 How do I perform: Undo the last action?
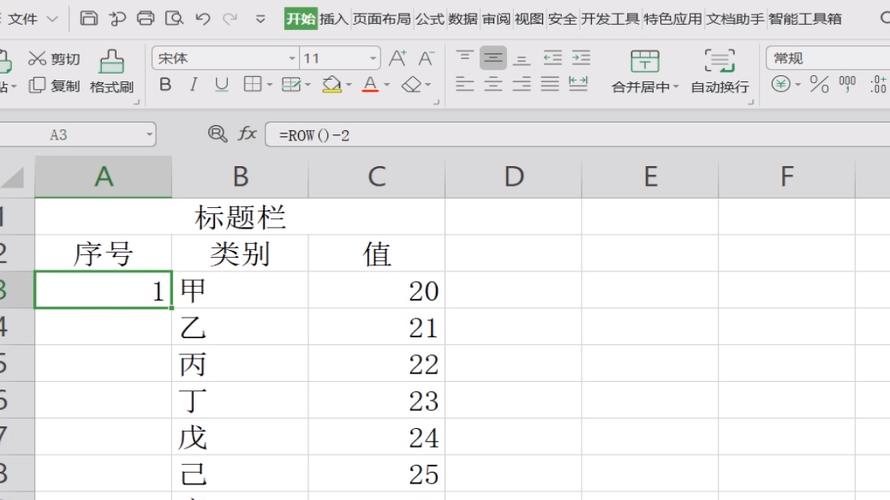203,19
